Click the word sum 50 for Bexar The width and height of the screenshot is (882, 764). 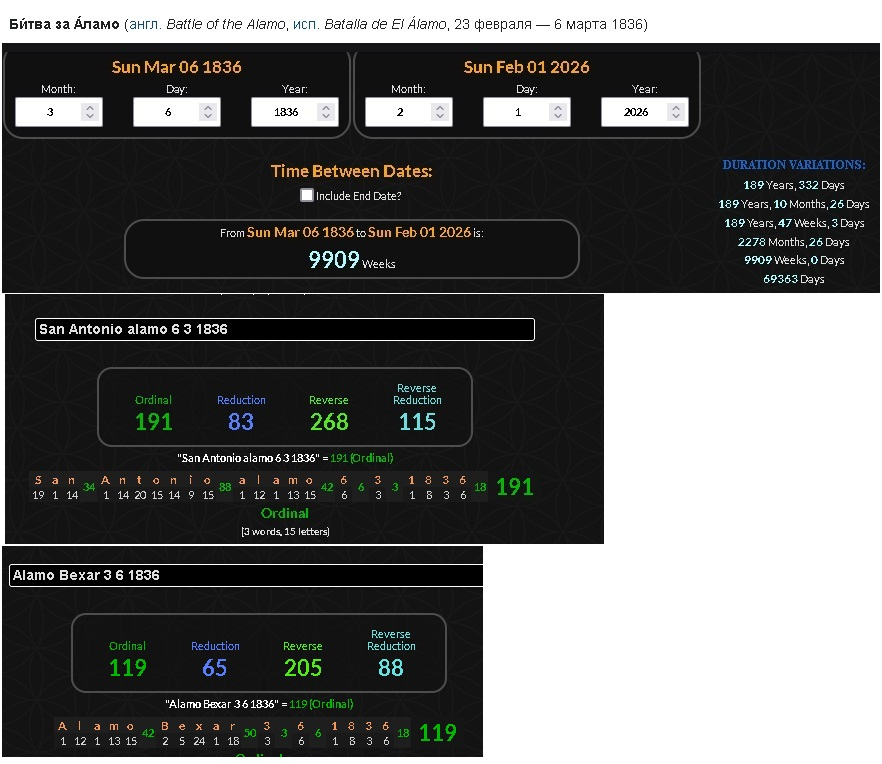(x=250, y=733)
